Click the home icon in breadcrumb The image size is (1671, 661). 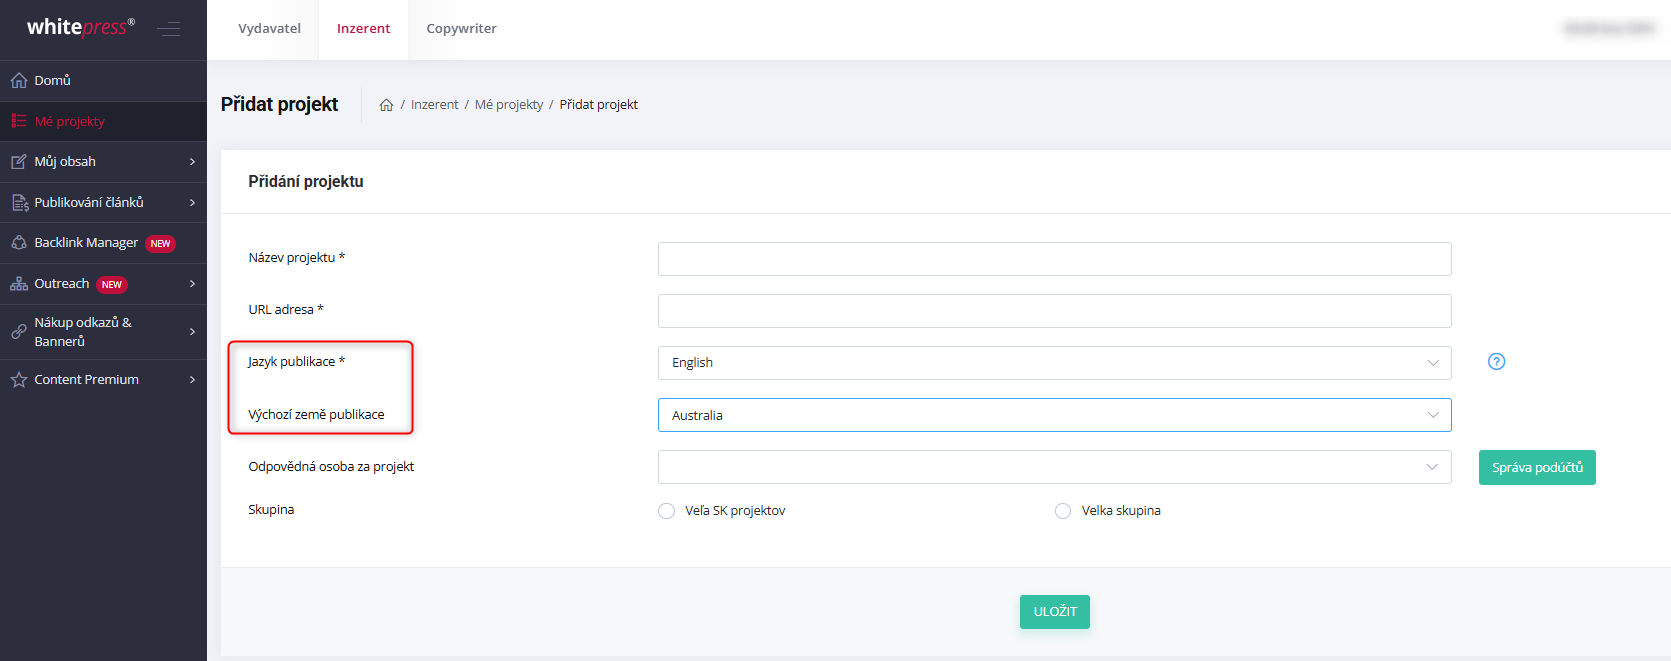[x=386, y=105]
